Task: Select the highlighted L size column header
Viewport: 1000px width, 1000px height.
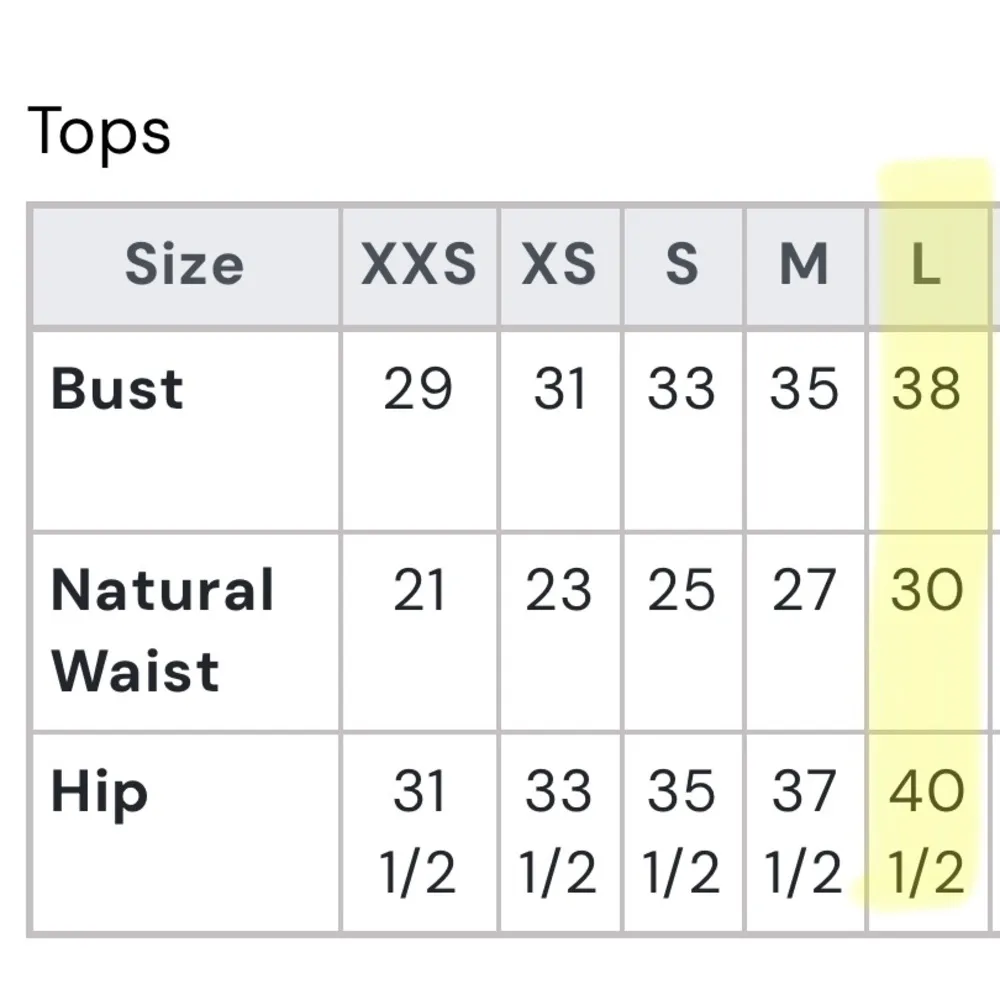Action: [x=926, y=265]
